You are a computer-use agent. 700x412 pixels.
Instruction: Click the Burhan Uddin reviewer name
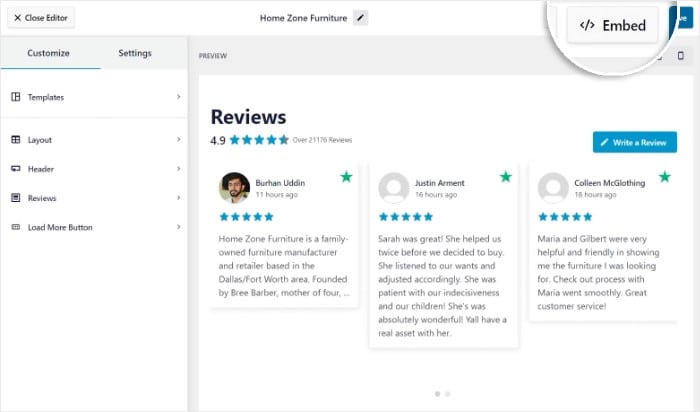tap(280, 183)
